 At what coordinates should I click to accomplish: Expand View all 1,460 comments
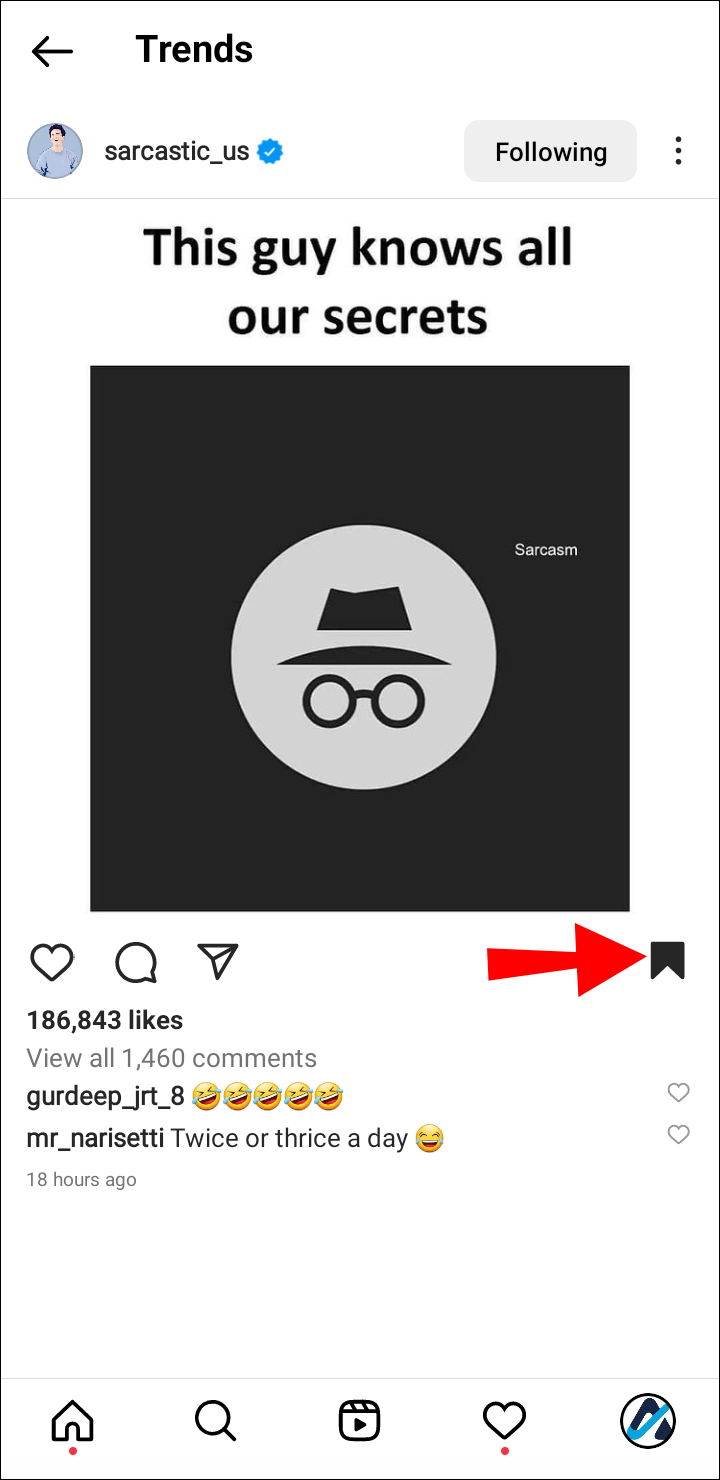pyautogui.click(x=171, y=1058)
